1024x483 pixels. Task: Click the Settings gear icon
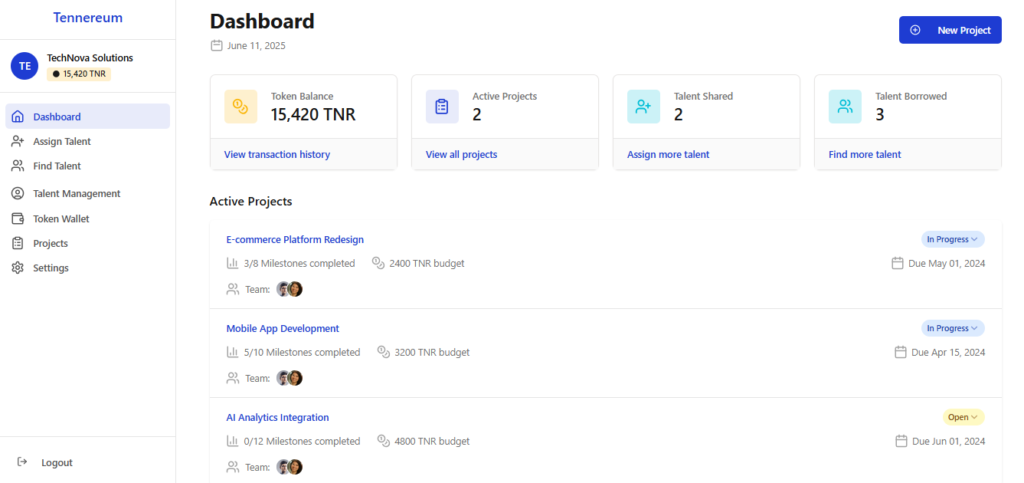pyautogui.click(x=18, y=268)
